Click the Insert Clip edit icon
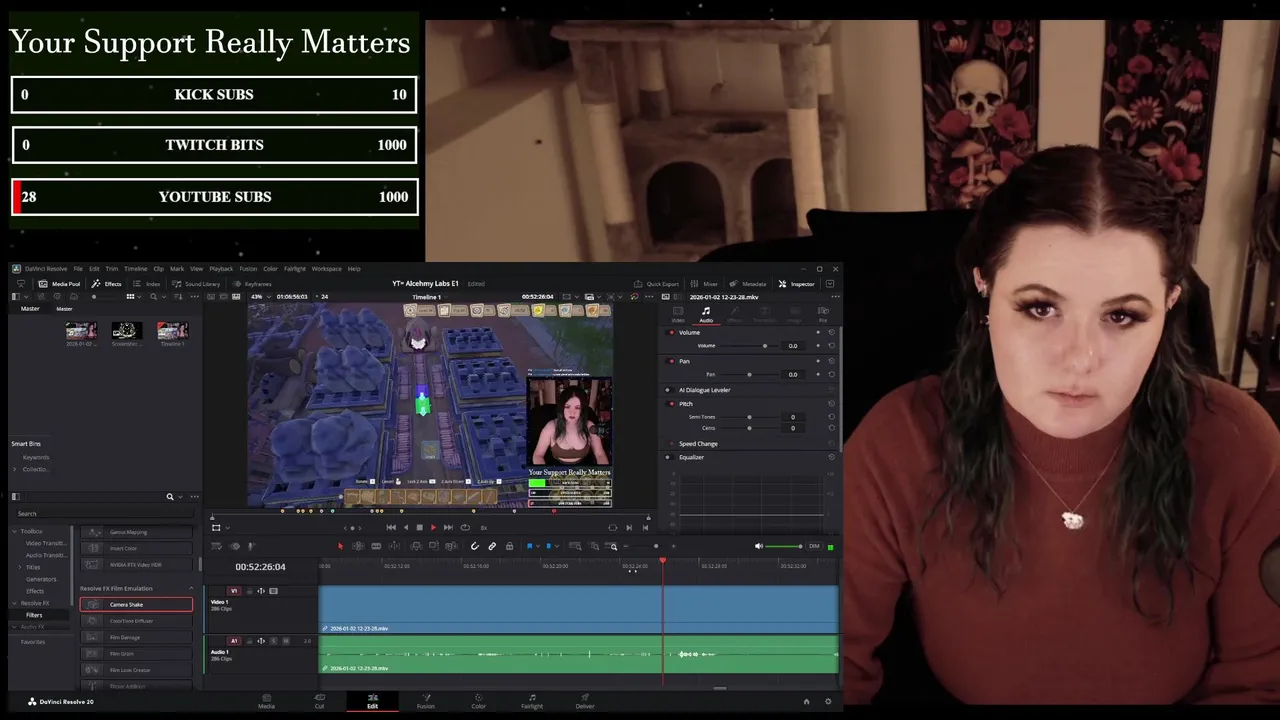 pos(416,546)
